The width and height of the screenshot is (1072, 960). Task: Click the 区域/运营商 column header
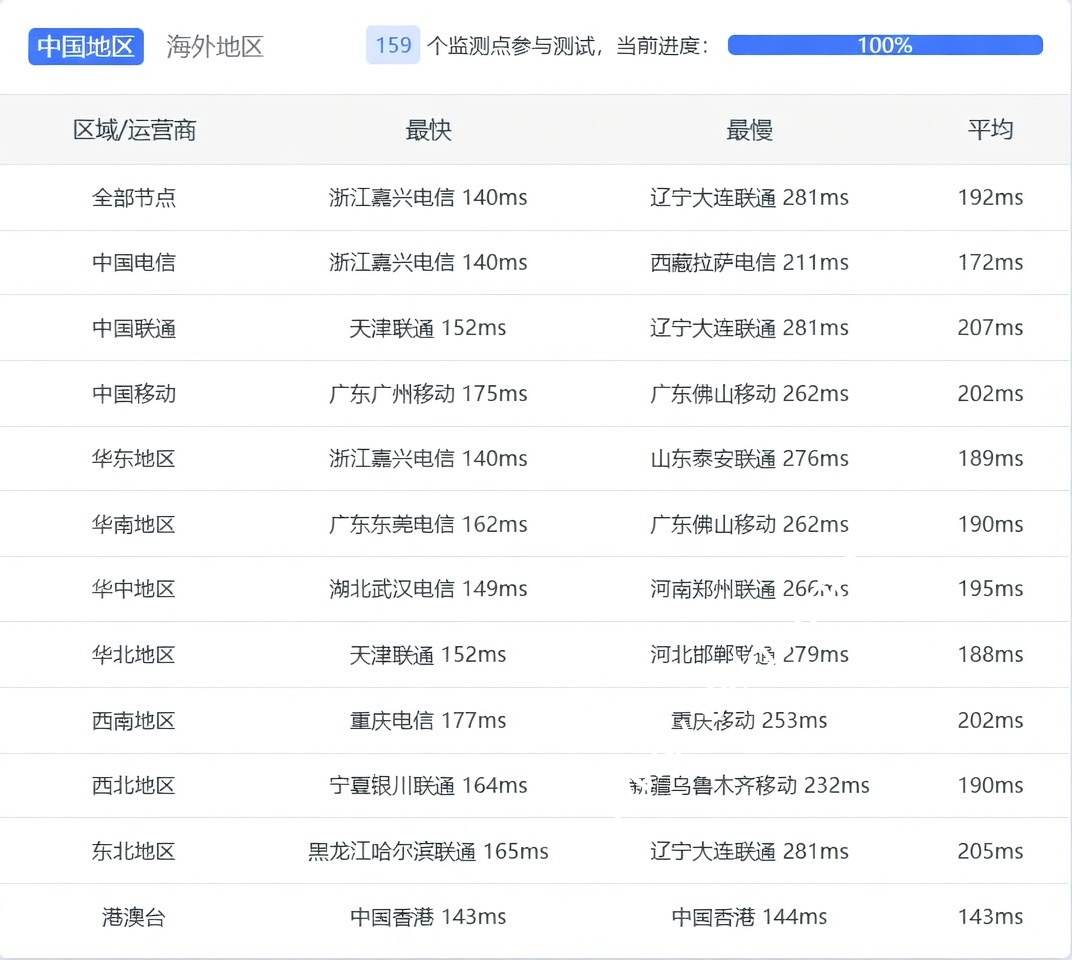click(x=134, y=130)
